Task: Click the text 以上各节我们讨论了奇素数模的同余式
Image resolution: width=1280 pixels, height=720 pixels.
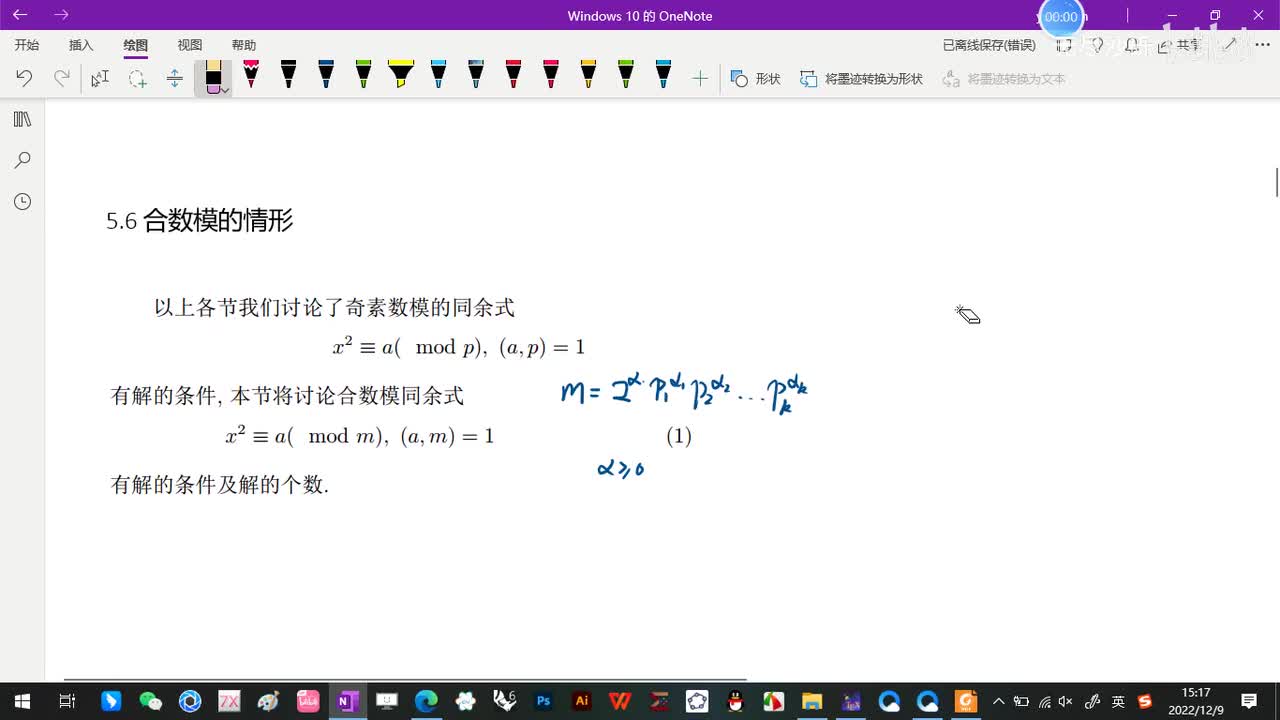Action: tap(334, 308)
